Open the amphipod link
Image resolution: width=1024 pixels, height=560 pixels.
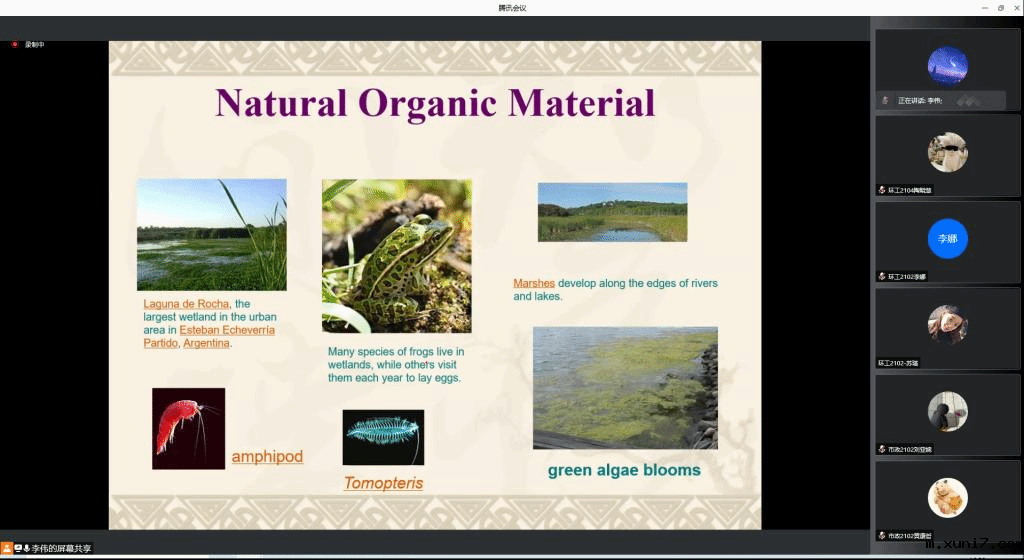click(267, 457)
